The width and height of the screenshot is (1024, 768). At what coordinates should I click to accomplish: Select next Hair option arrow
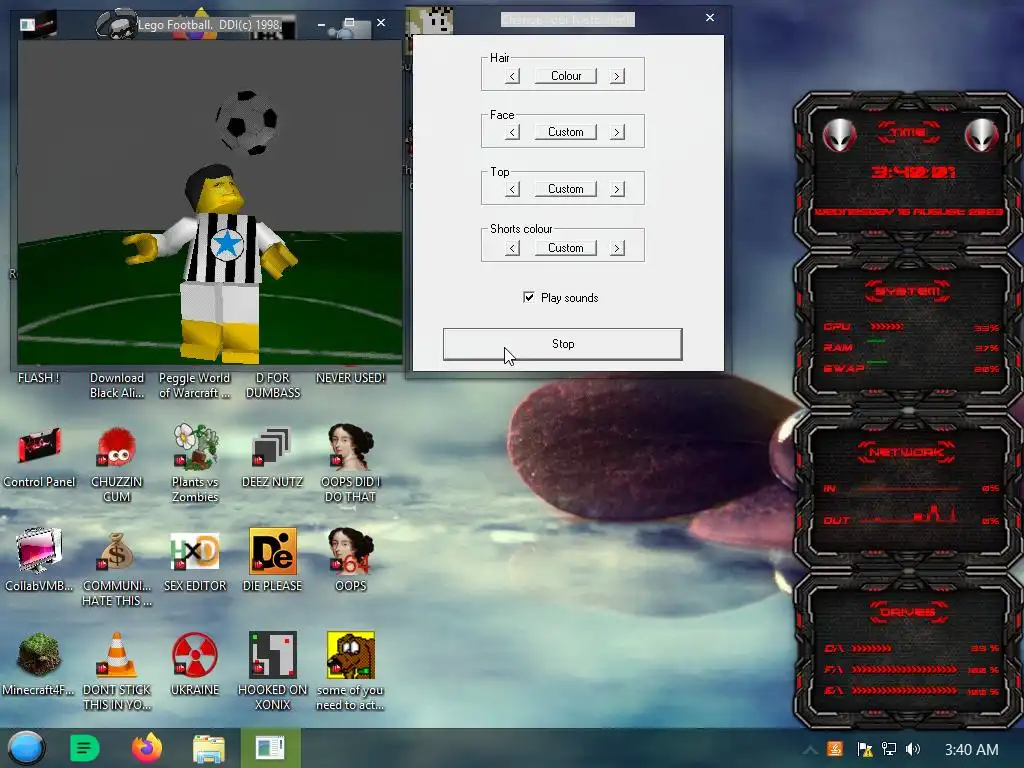click(x=617, y=76)
